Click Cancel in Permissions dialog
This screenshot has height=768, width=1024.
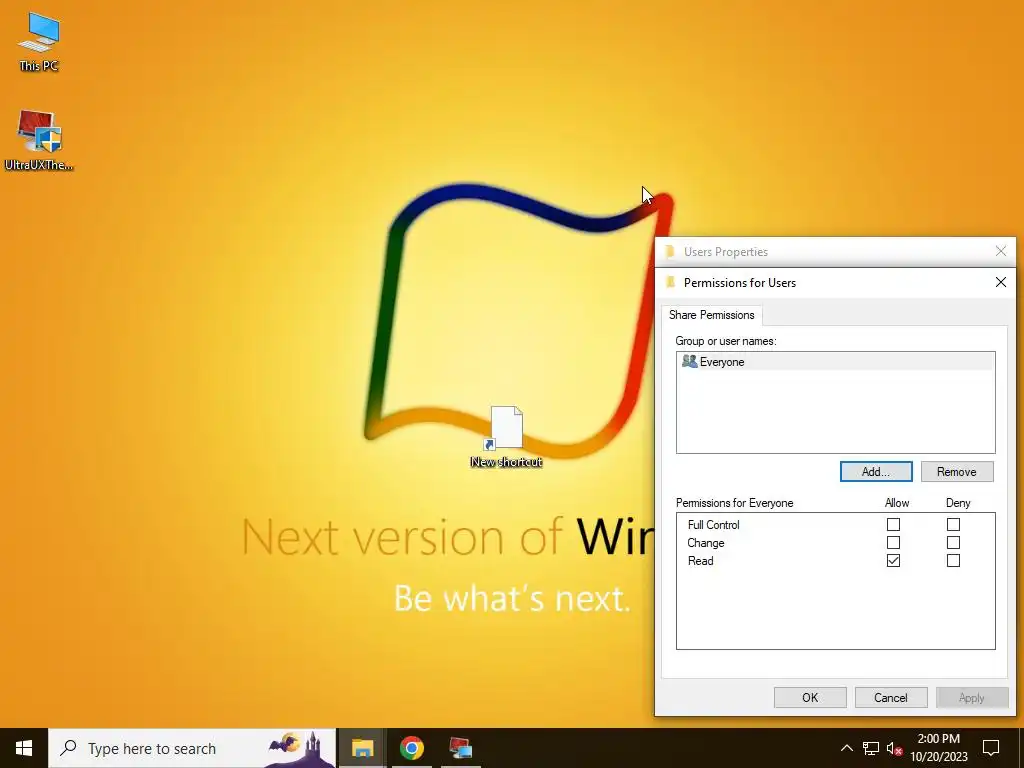point(891,697)
